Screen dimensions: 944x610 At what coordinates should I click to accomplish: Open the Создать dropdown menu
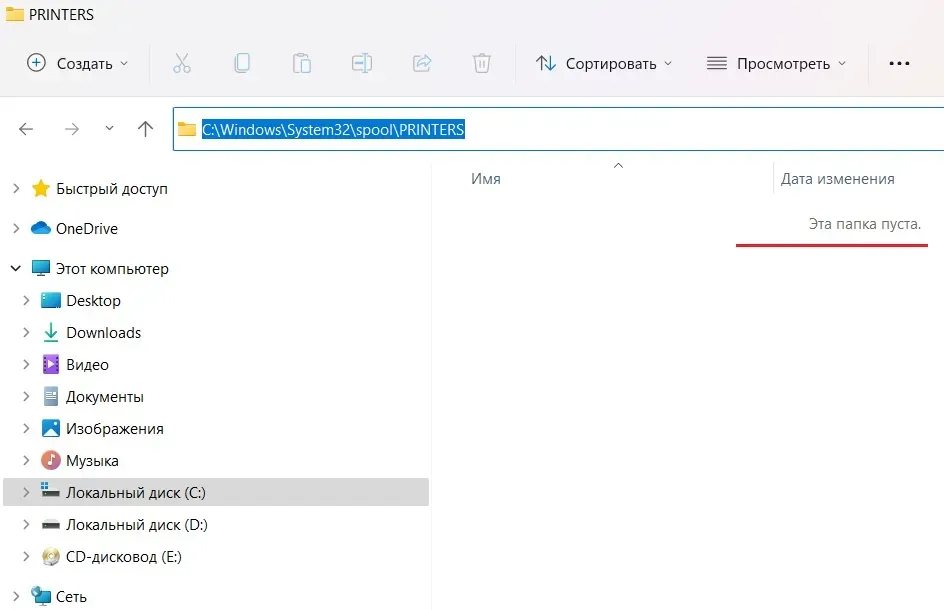coord(78,63)
